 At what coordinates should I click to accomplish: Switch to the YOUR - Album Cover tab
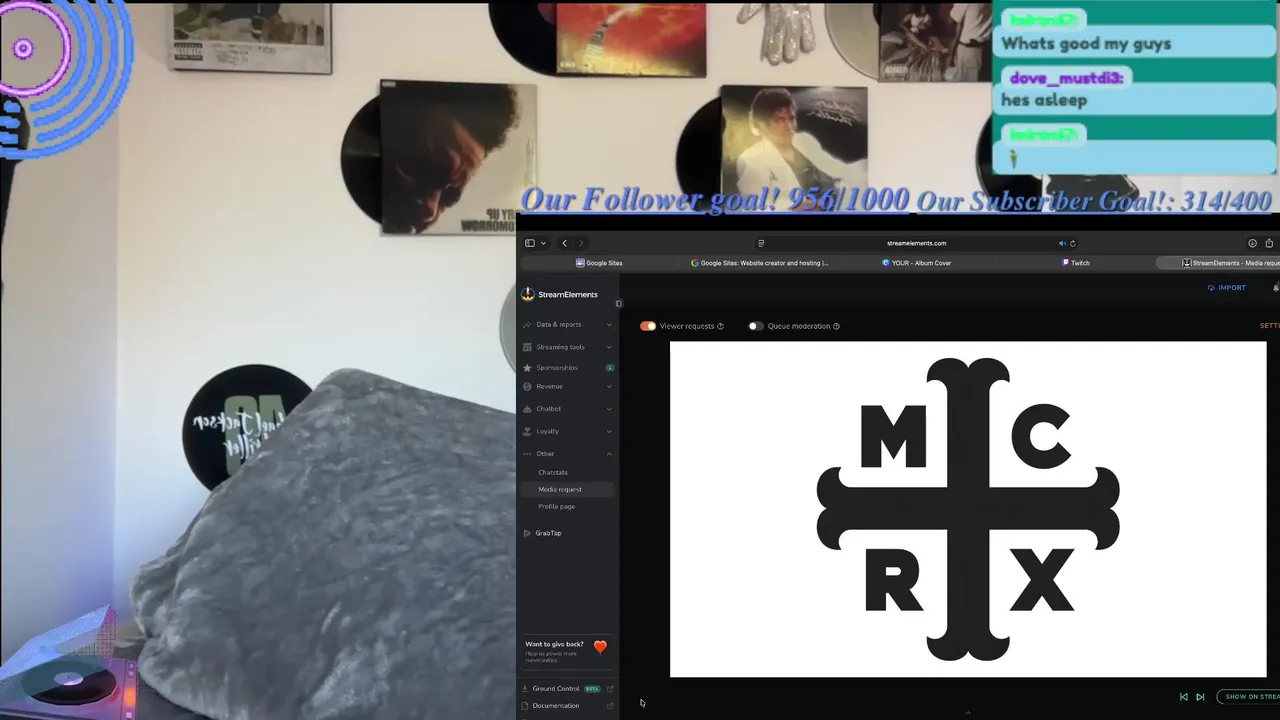click(x=917, y=263)
